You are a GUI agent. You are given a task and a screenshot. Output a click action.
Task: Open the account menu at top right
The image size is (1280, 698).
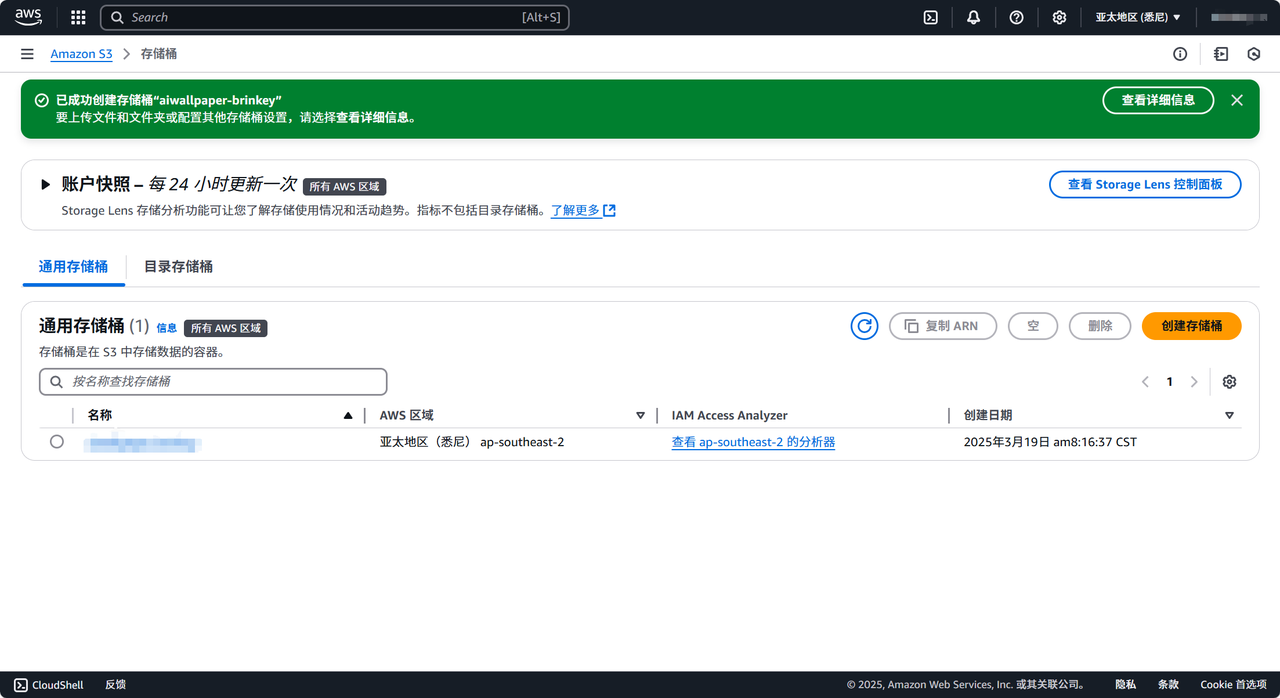point(1237,17)
